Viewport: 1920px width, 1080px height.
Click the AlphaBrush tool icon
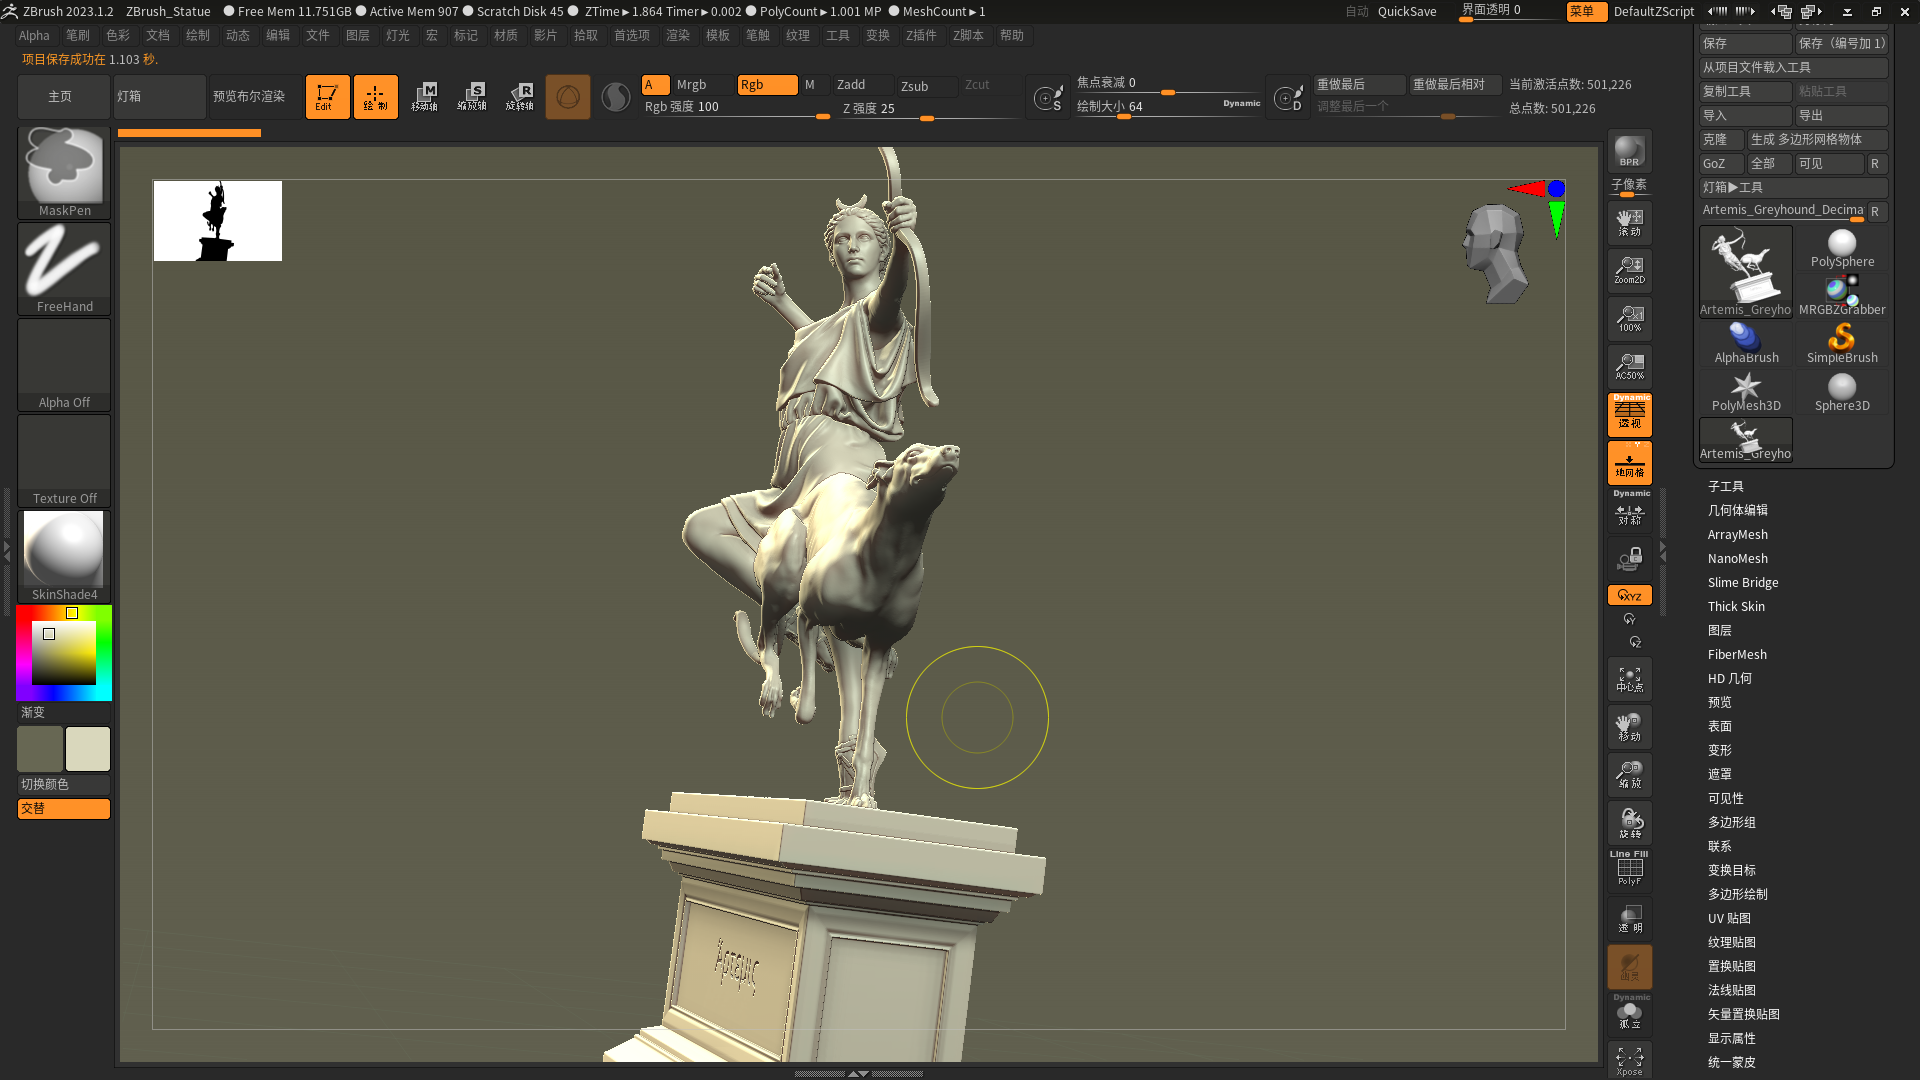[x=1745, y=340]
